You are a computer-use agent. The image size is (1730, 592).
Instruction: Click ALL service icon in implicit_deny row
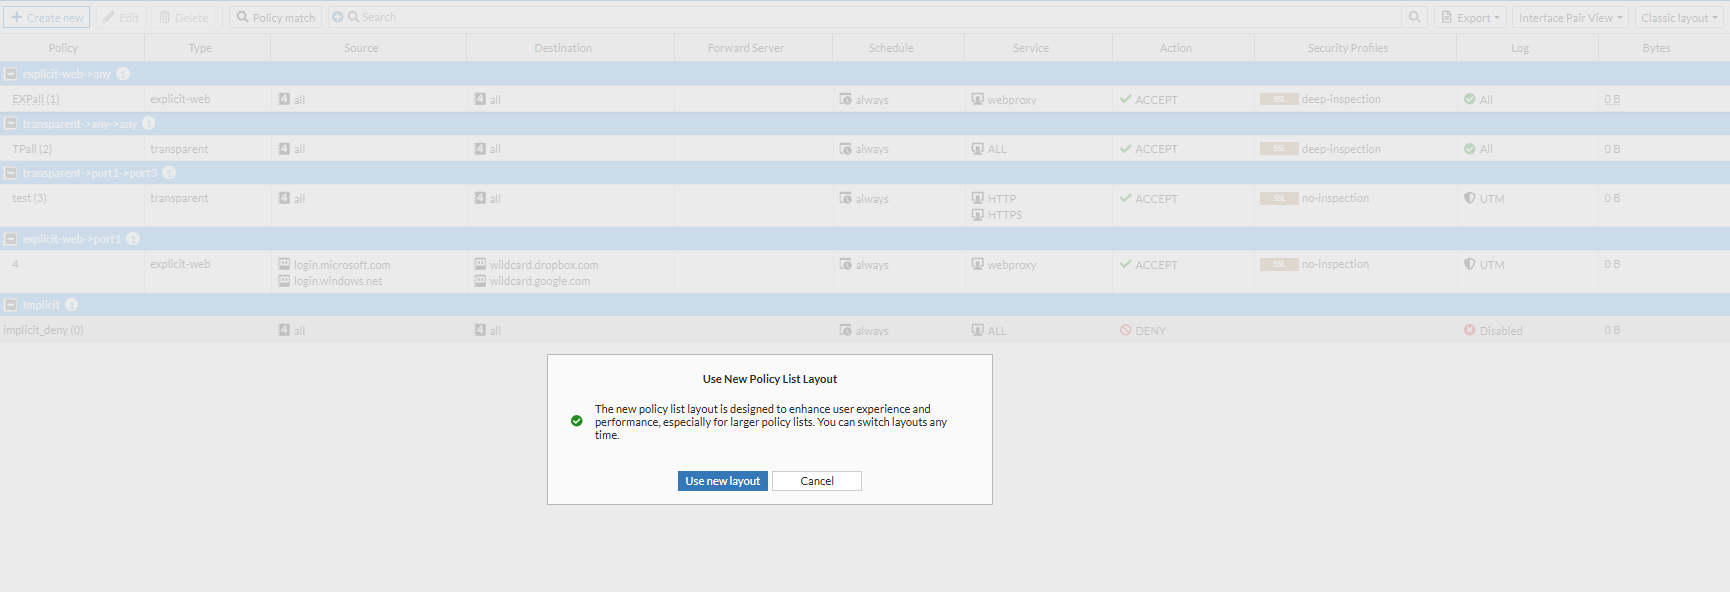coord(978,330)
